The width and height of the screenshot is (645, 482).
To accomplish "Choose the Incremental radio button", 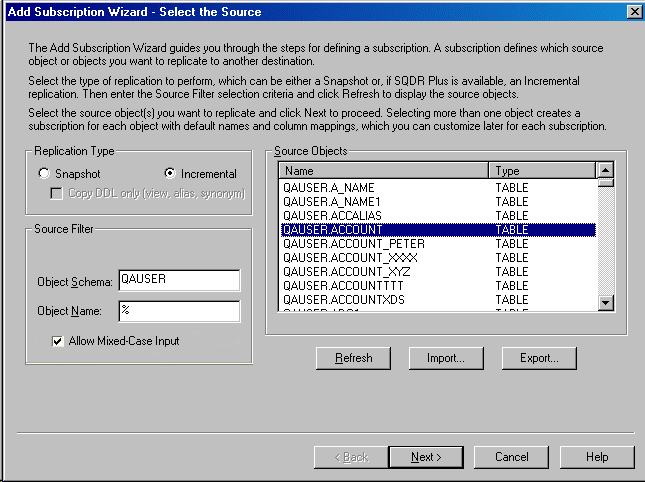I will [170, 174].
